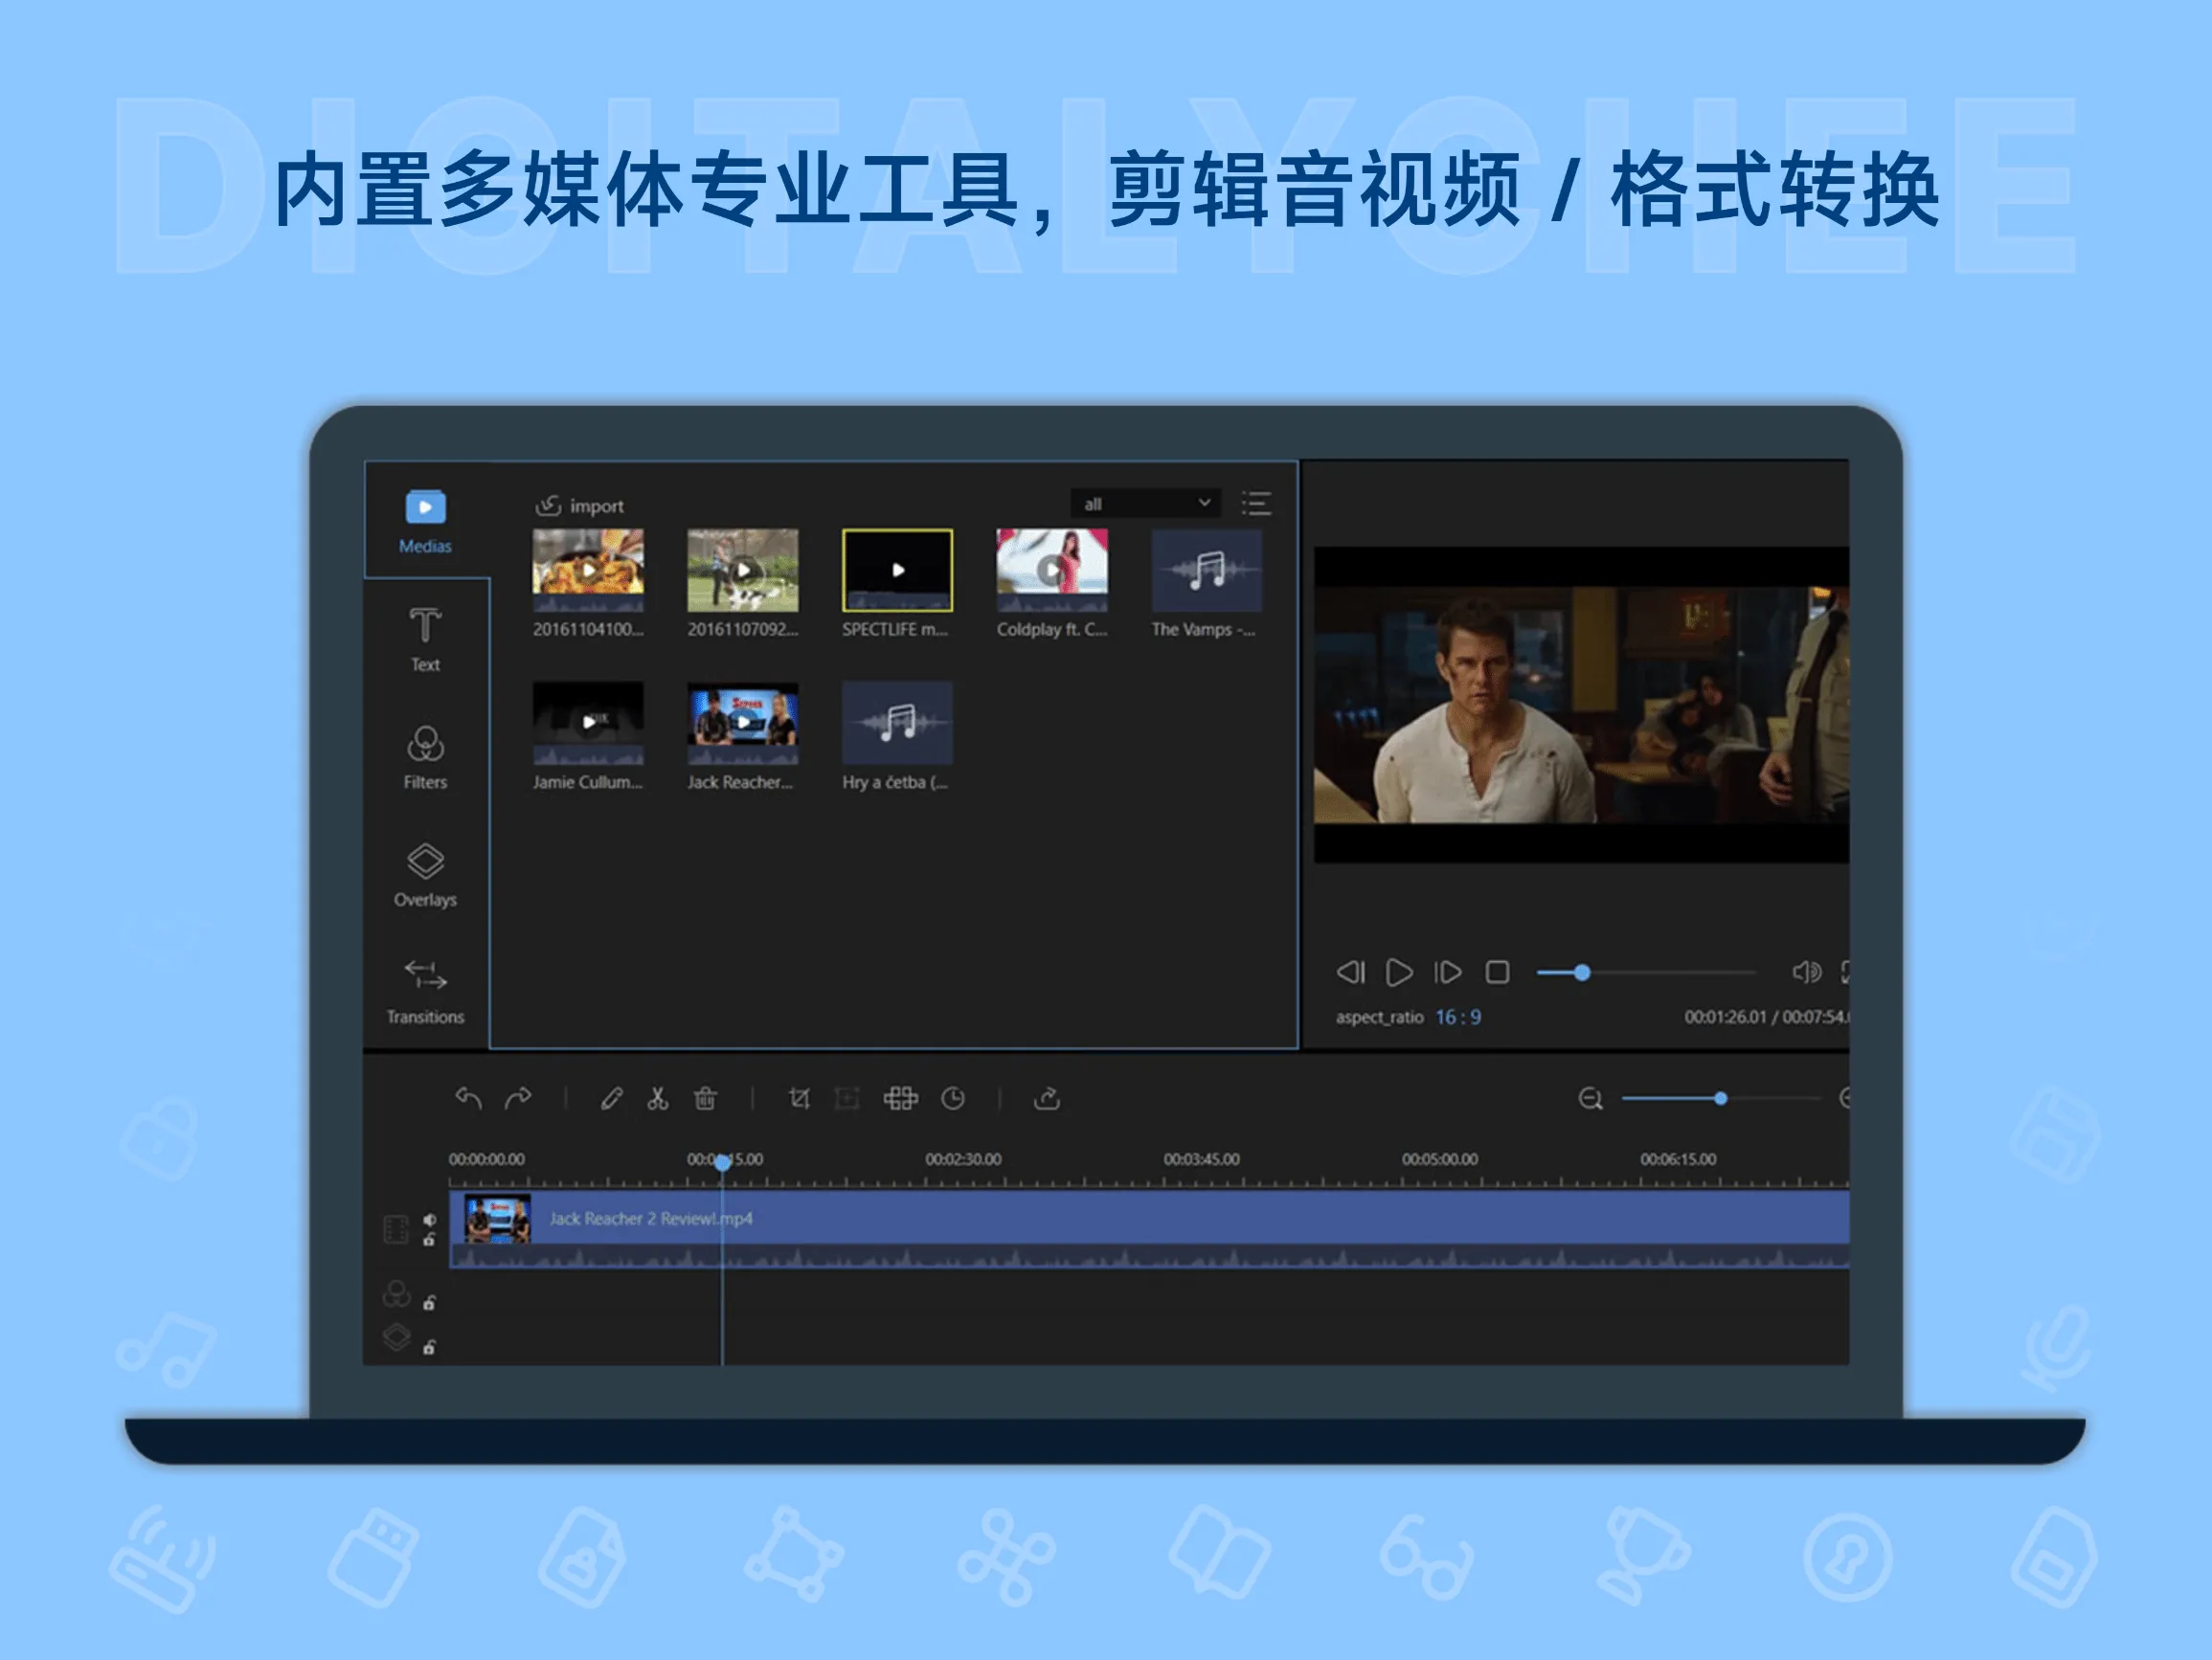Click the delete clip trash icon
The width and height of the screenshot is (2212, 1660).
pyautogui.click(x=705, y=1098)
